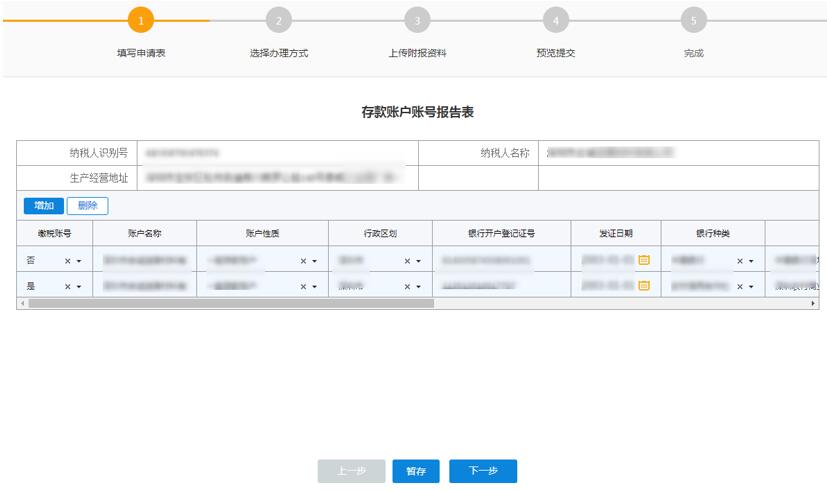This screenshot has height=491, width=827.
Task: Select the 填写申请表 step label
Action: 141,53
